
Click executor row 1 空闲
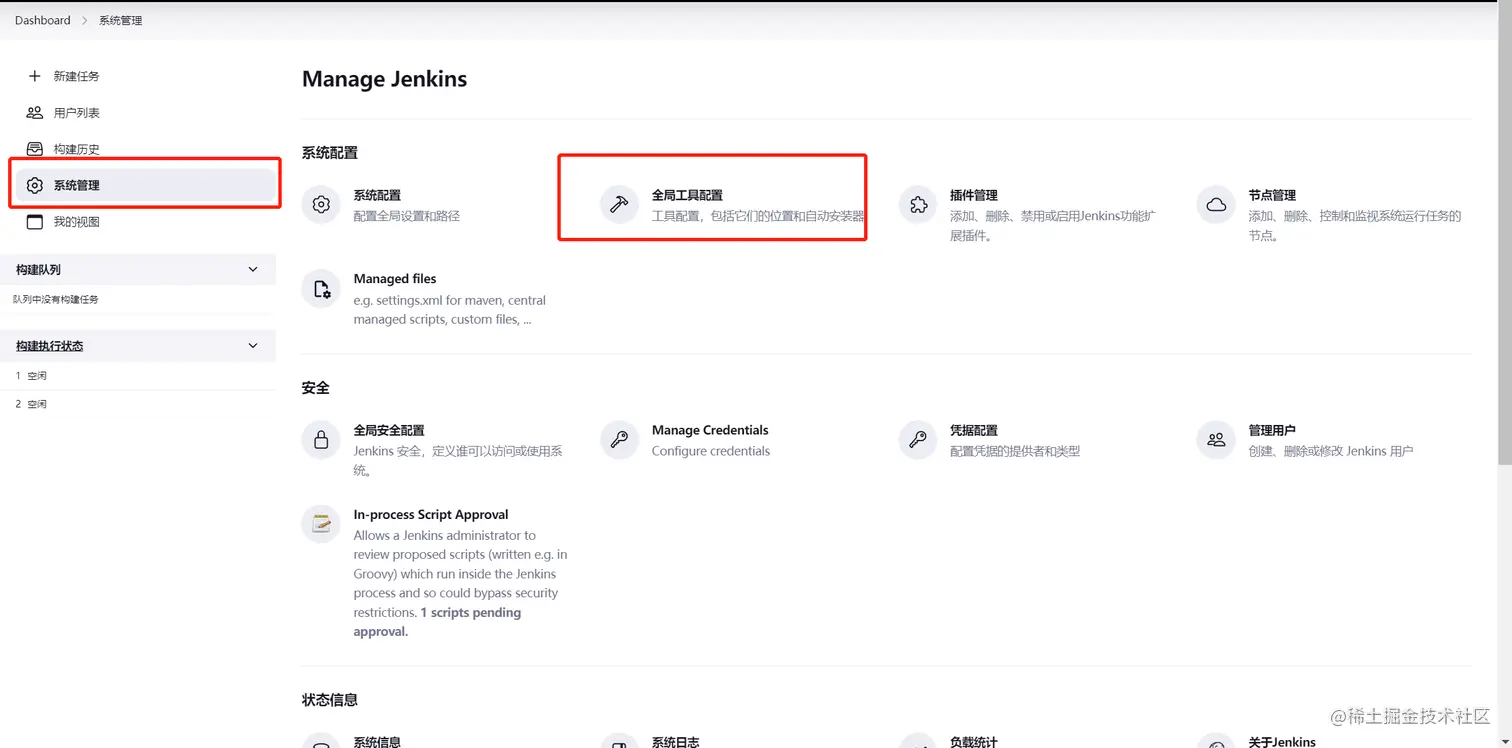point(31,376)
